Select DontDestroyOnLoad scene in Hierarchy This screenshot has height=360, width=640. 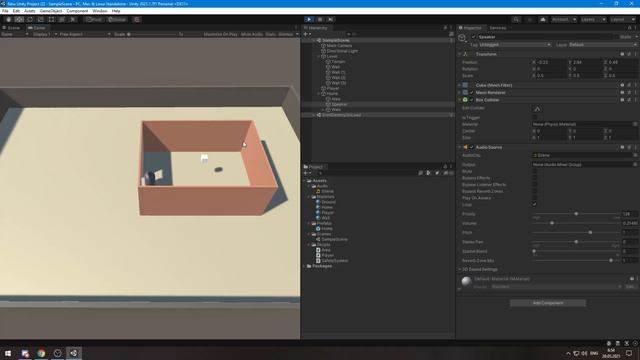341,115
